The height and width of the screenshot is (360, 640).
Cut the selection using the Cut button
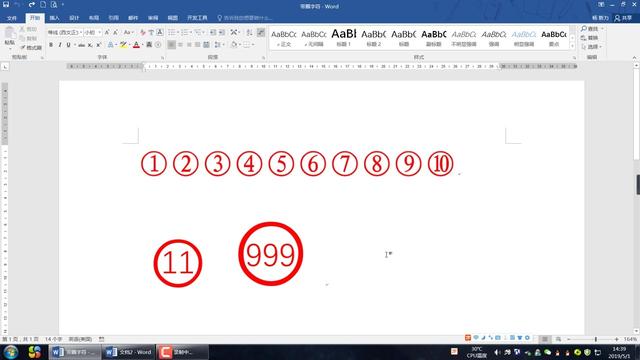coord(29,29)
